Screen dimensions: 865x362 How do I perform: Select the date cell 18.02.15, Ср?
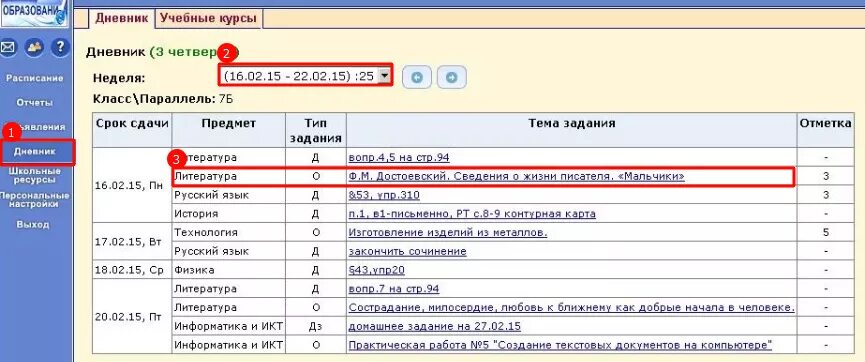coord(132,270)
